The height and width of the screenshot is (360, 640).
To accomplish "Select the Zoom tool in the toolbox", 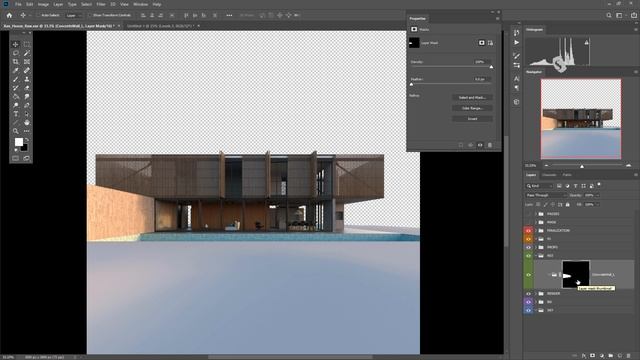I will (x=16, y=131).
